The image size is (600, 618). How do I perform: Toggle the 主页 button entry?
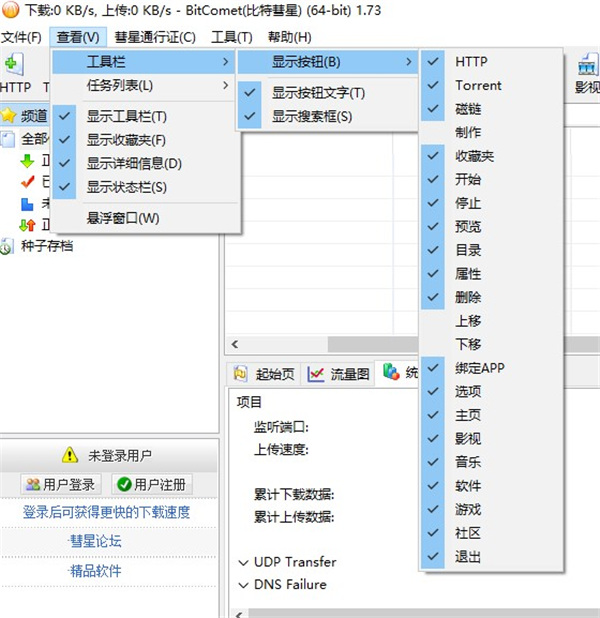491,415
